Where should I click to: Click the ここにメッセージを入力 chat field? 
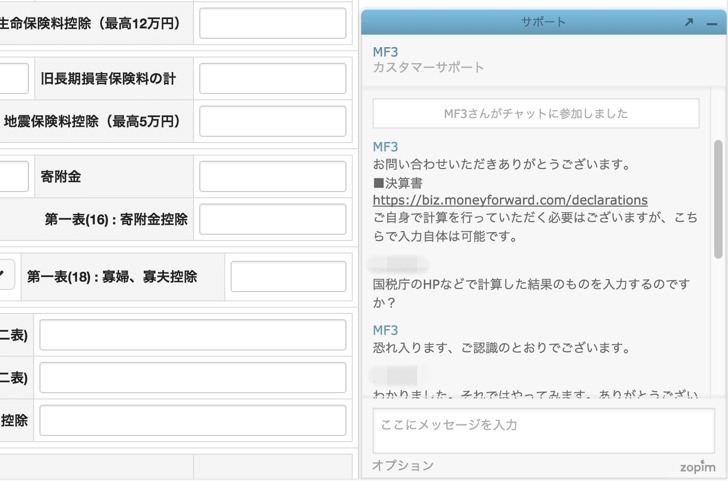543,430
